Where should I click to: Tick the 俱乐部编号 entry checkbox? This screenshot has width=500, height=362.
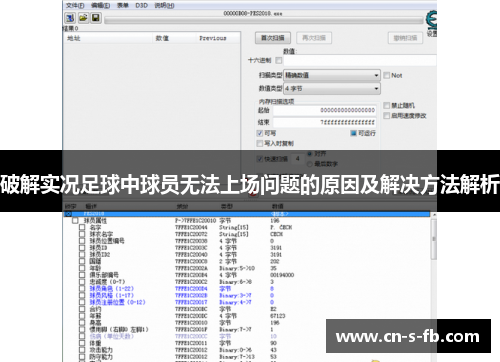[82, 275]
